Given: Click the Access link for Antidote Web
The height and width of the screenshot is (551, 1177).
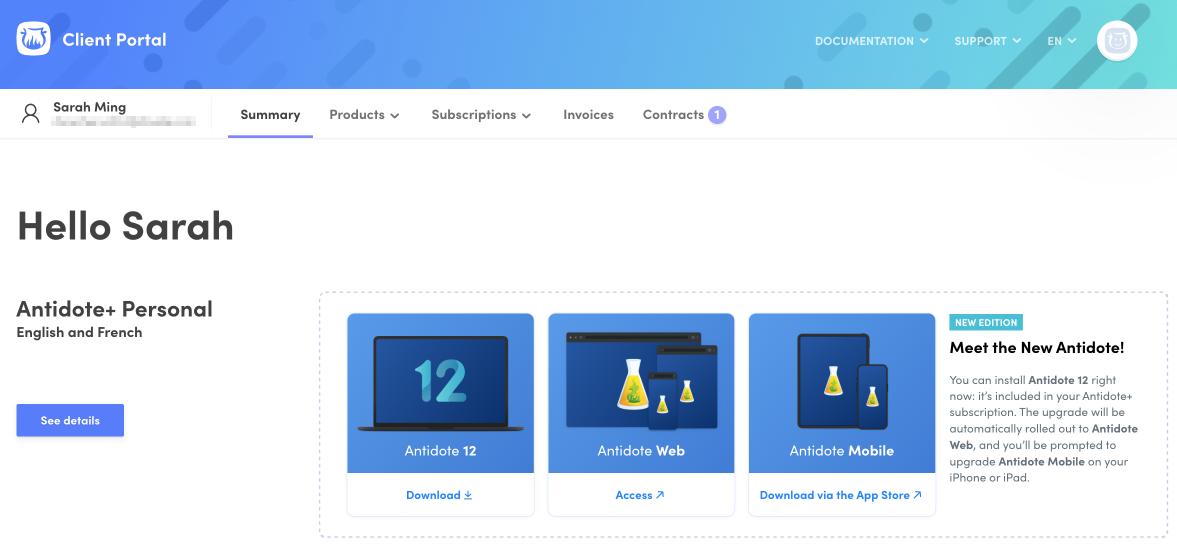Looking at the screenshot, I should coord(640,495).
